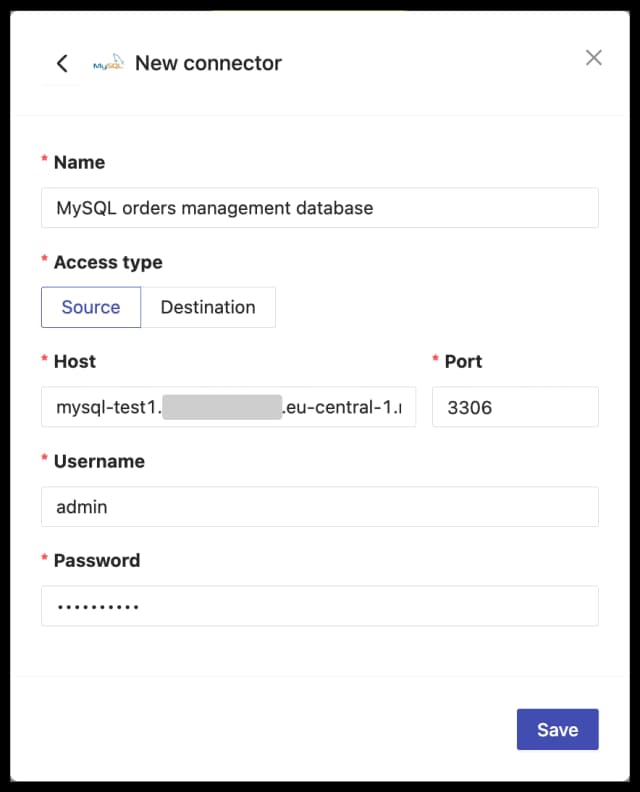Click the Username label
This screenshot has height=792, width=640.
tap(99, 461)
